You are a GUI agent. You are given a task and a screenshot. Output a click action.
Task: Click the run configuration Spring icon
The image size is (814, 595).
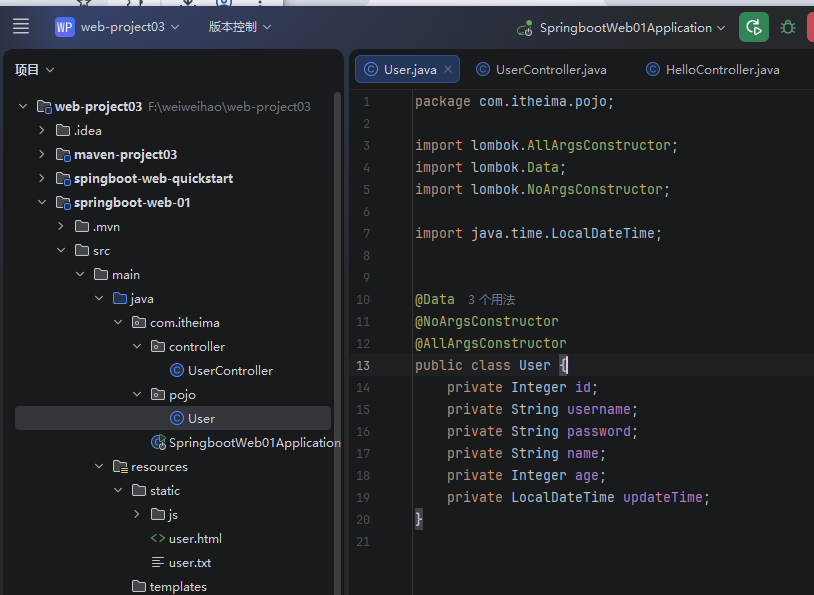click(x=525, y=28)
